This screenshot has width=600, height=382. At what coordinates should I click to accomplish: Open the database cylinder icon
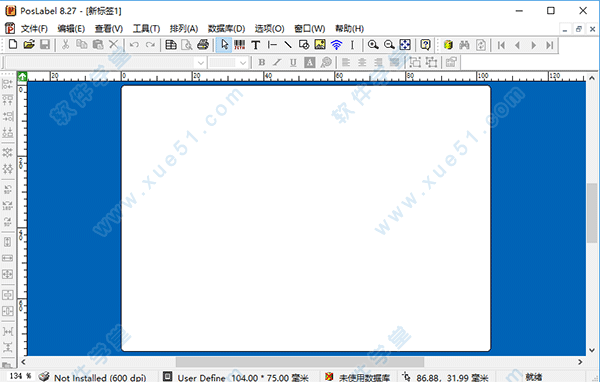pyautogui.click(x=448, y=45)
